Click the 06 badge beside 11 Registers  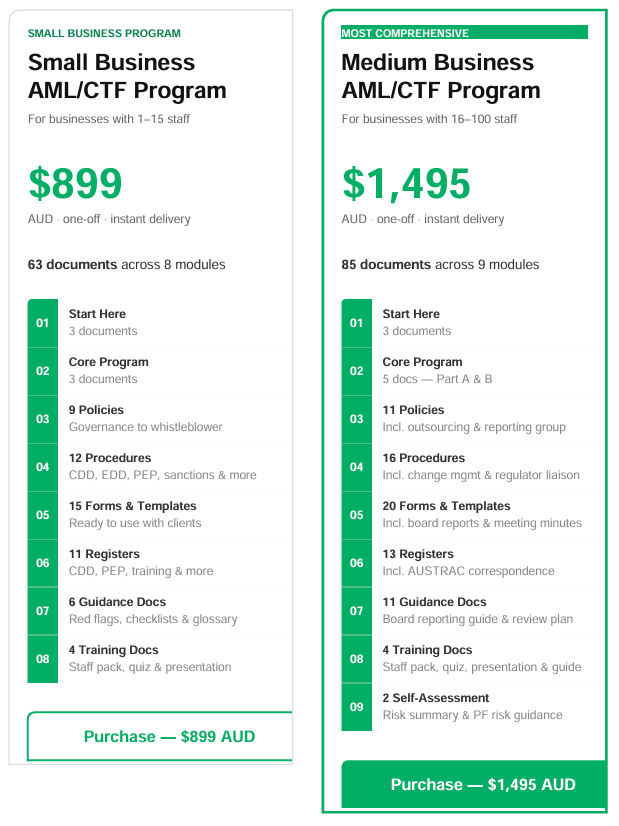[43, 563]
